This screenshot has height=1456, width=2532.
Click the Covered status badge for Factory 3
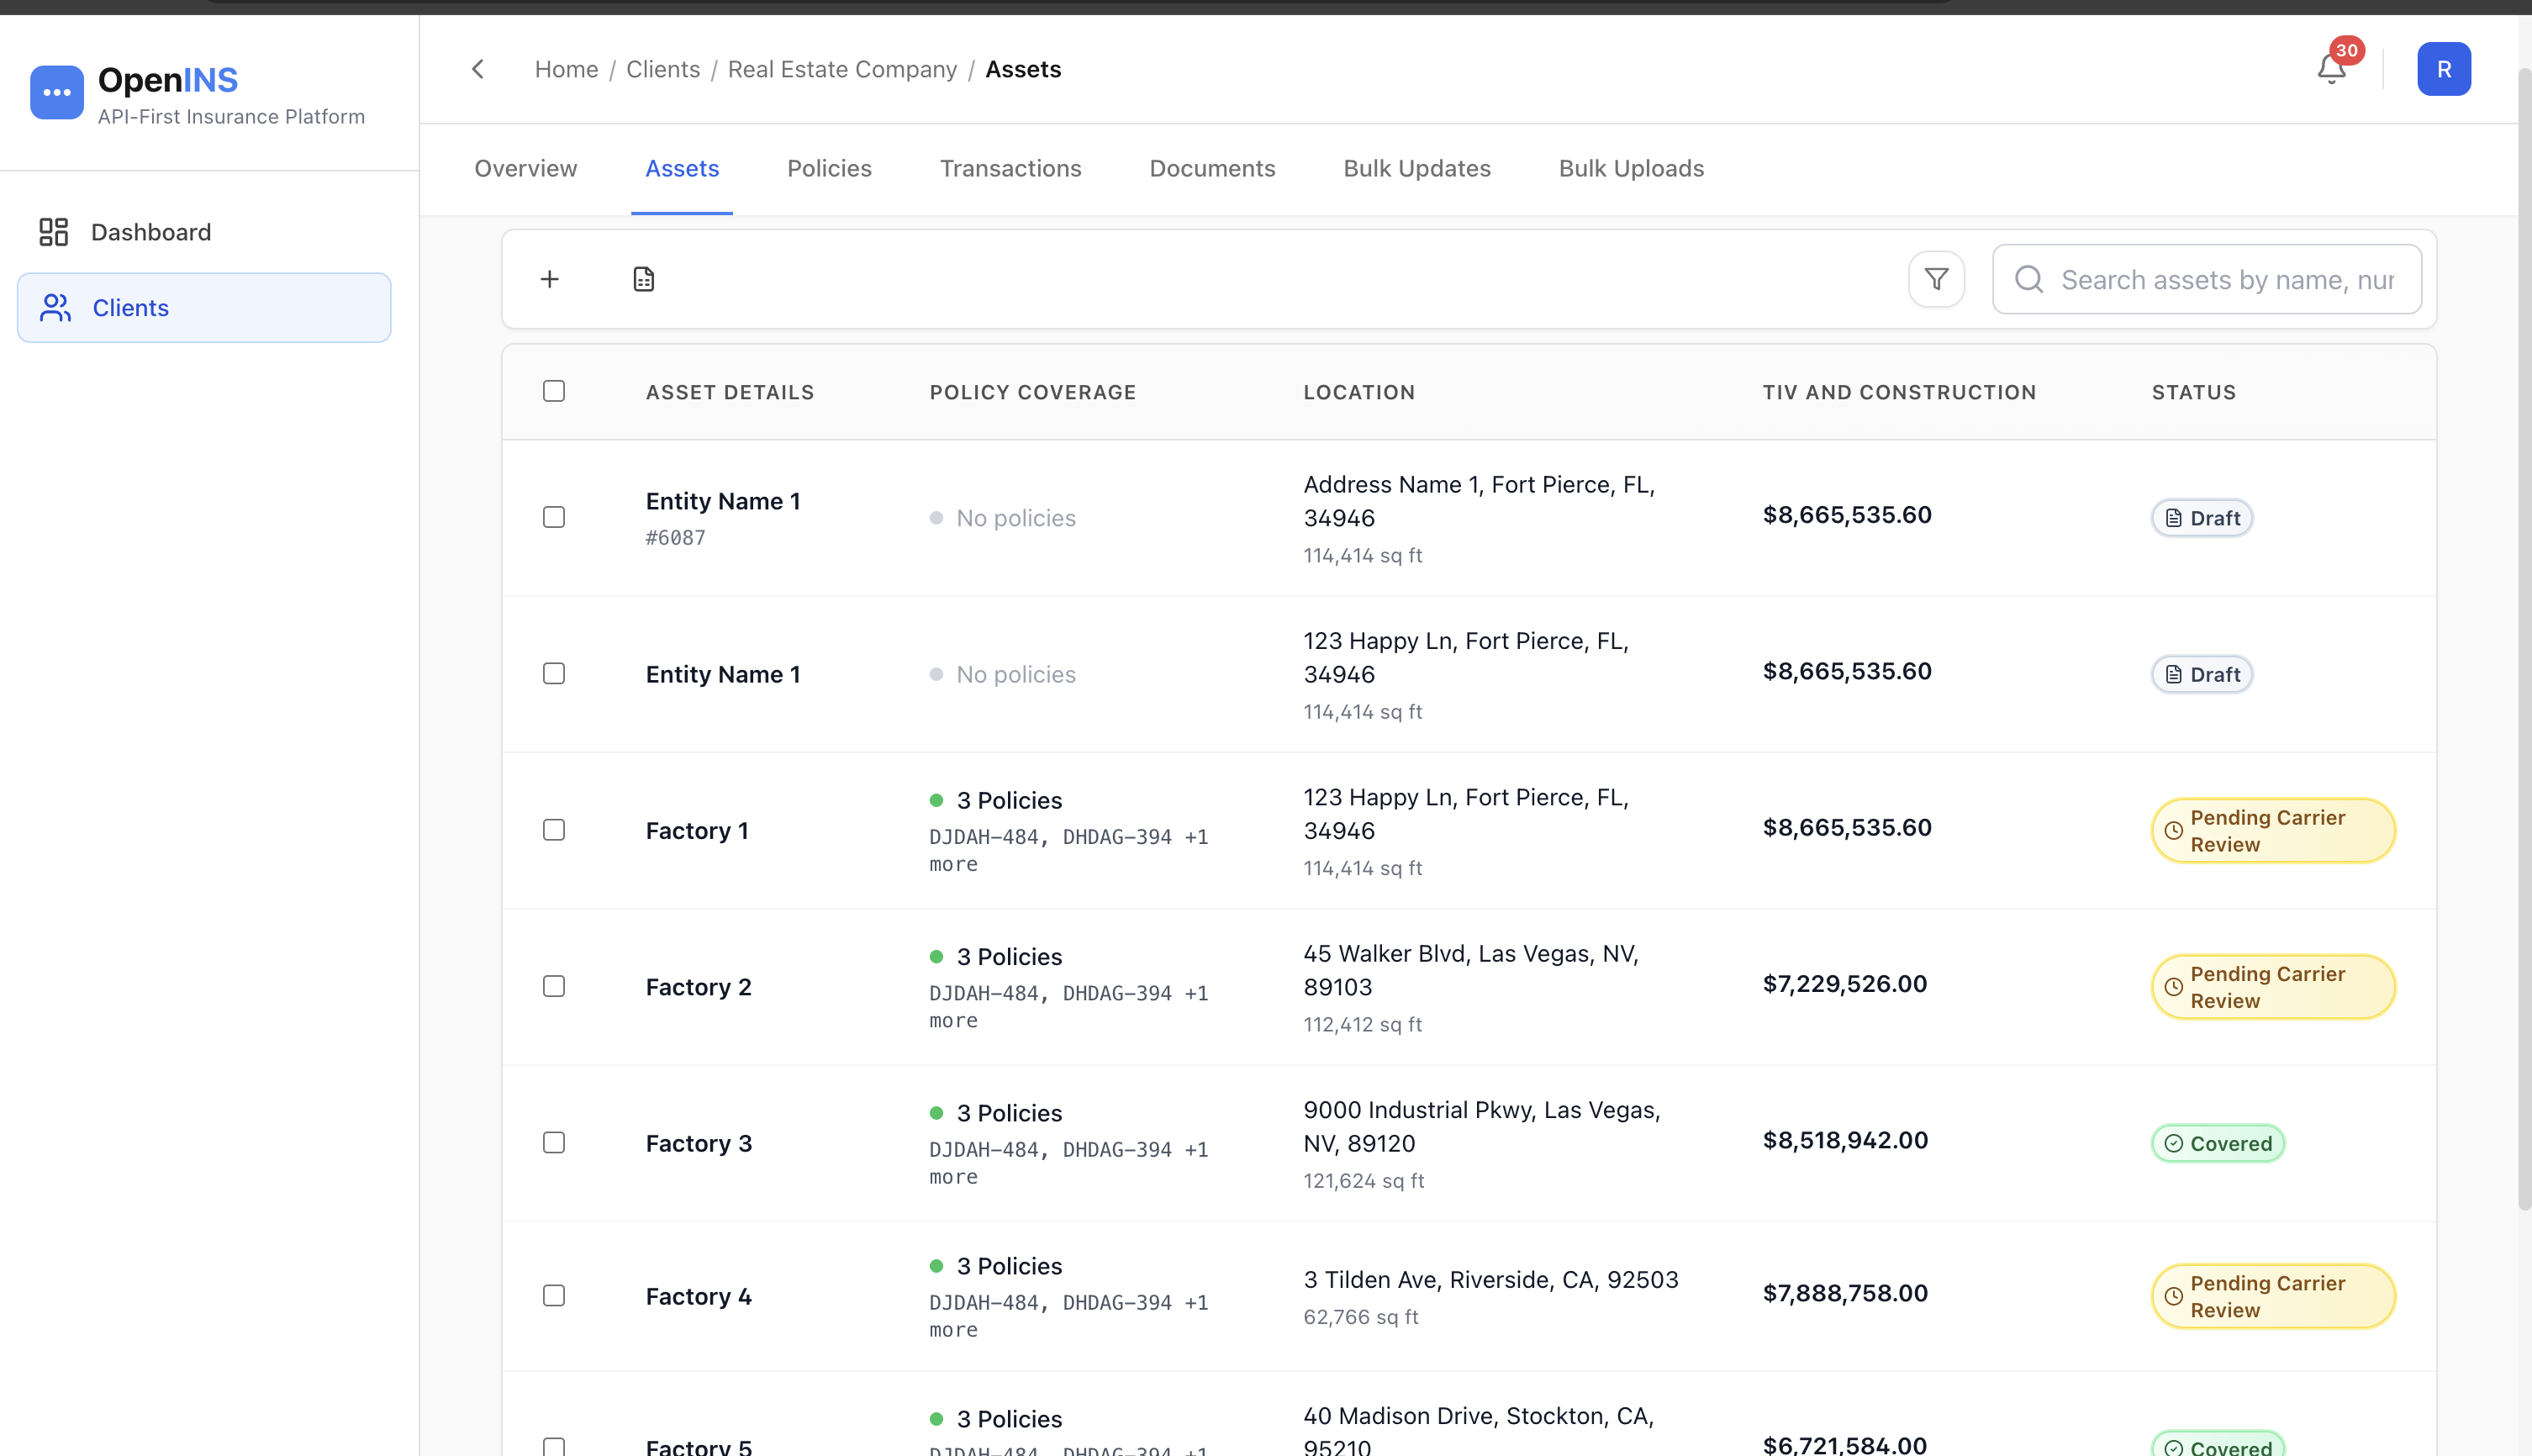pos(2218,1142)
